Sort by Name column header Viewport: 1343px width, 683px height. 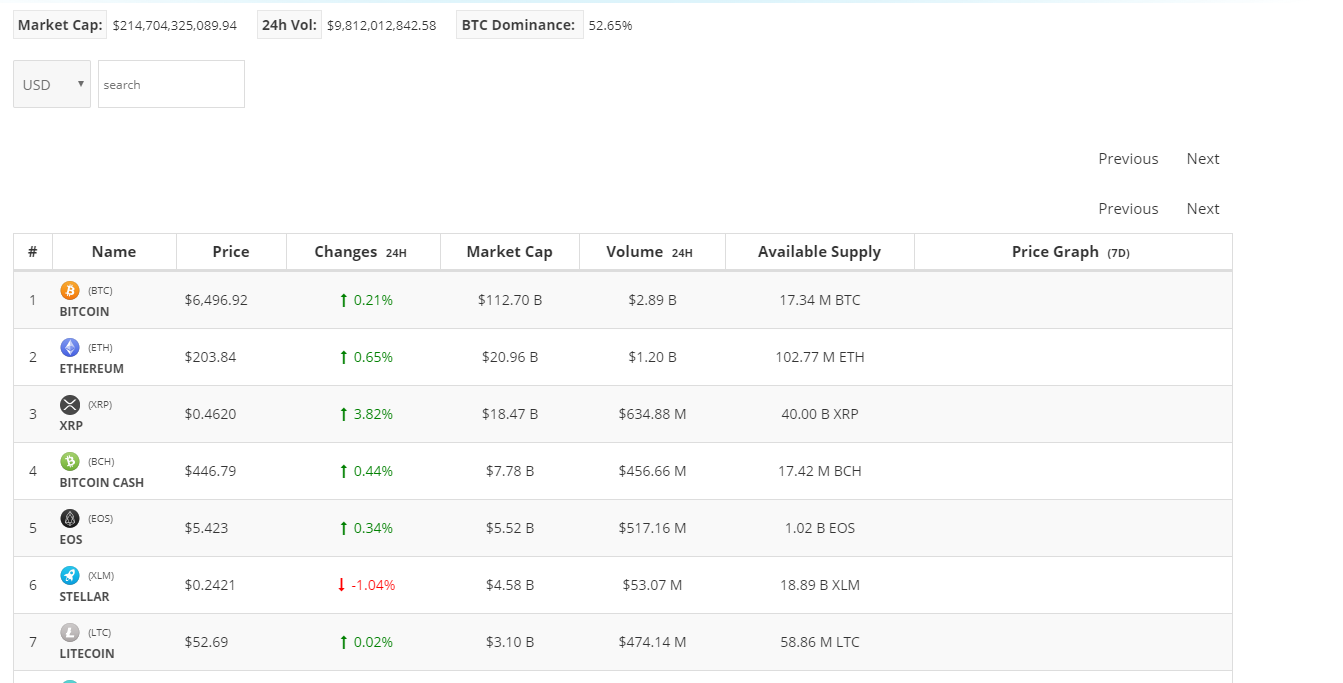(x=114, y=252)
